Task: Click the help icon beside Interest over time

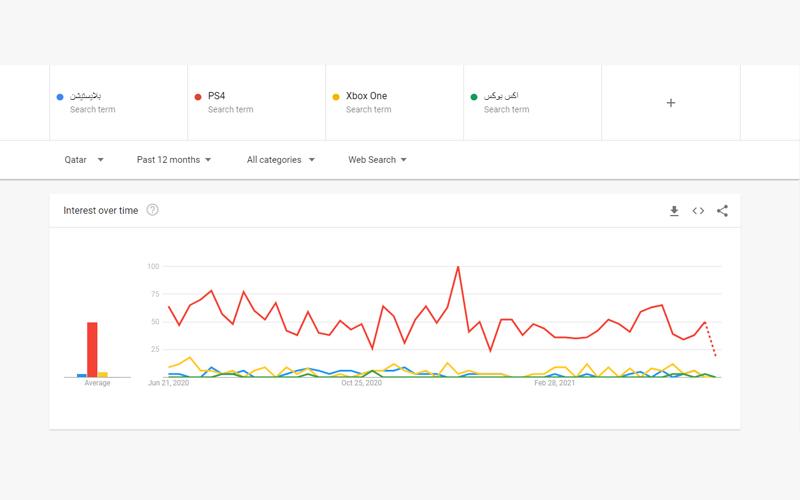Action: (153, 210)
